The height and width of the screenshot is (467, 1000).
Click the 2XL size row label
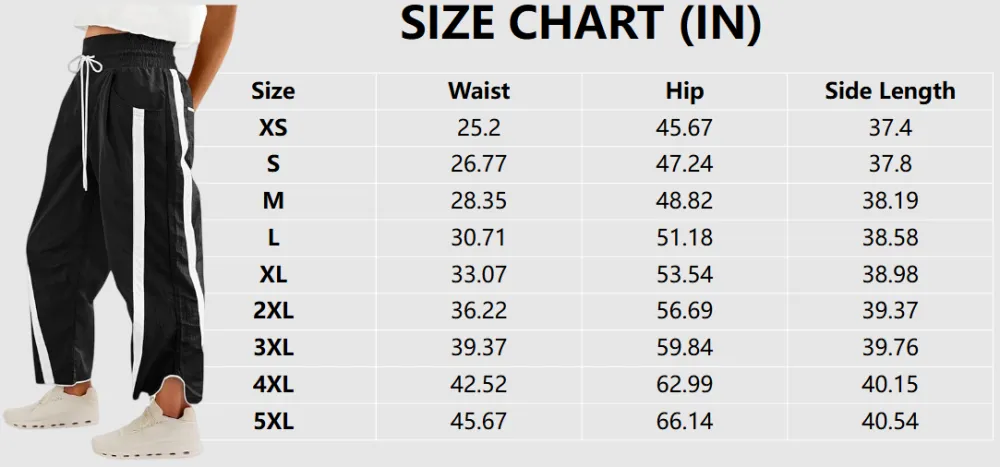[x=273, y=311]
